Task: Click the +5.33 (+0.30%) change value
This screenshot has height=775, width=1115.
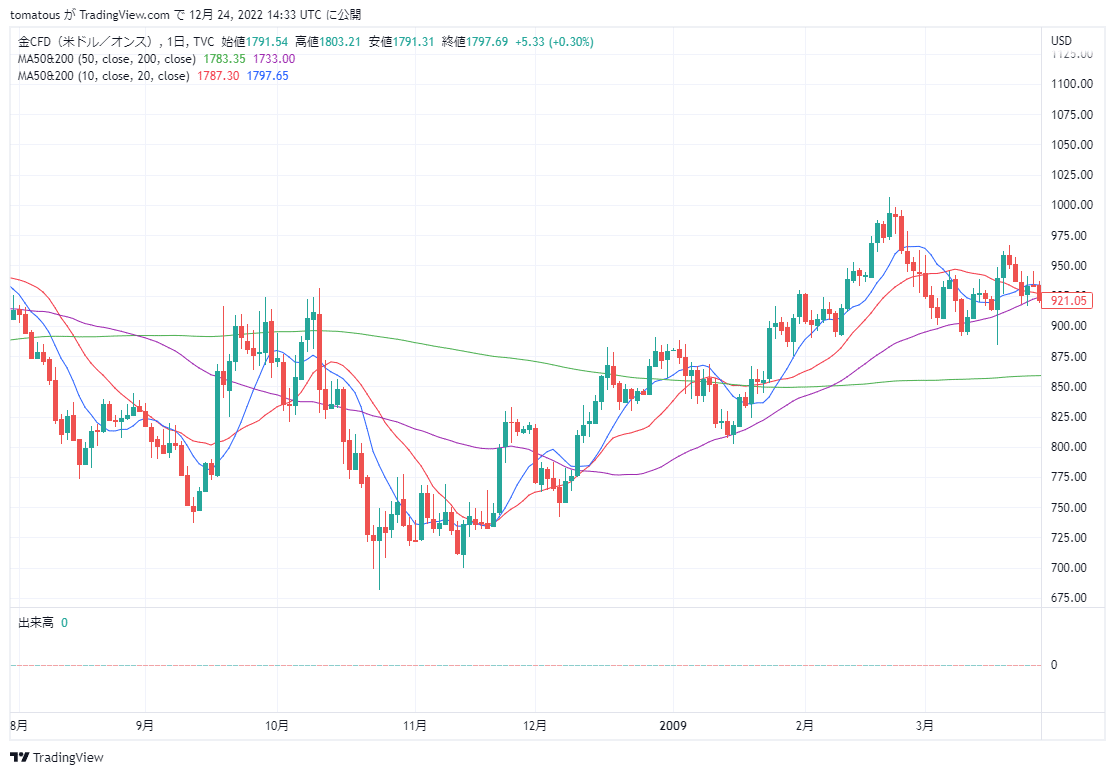Action: click(554, 42)
